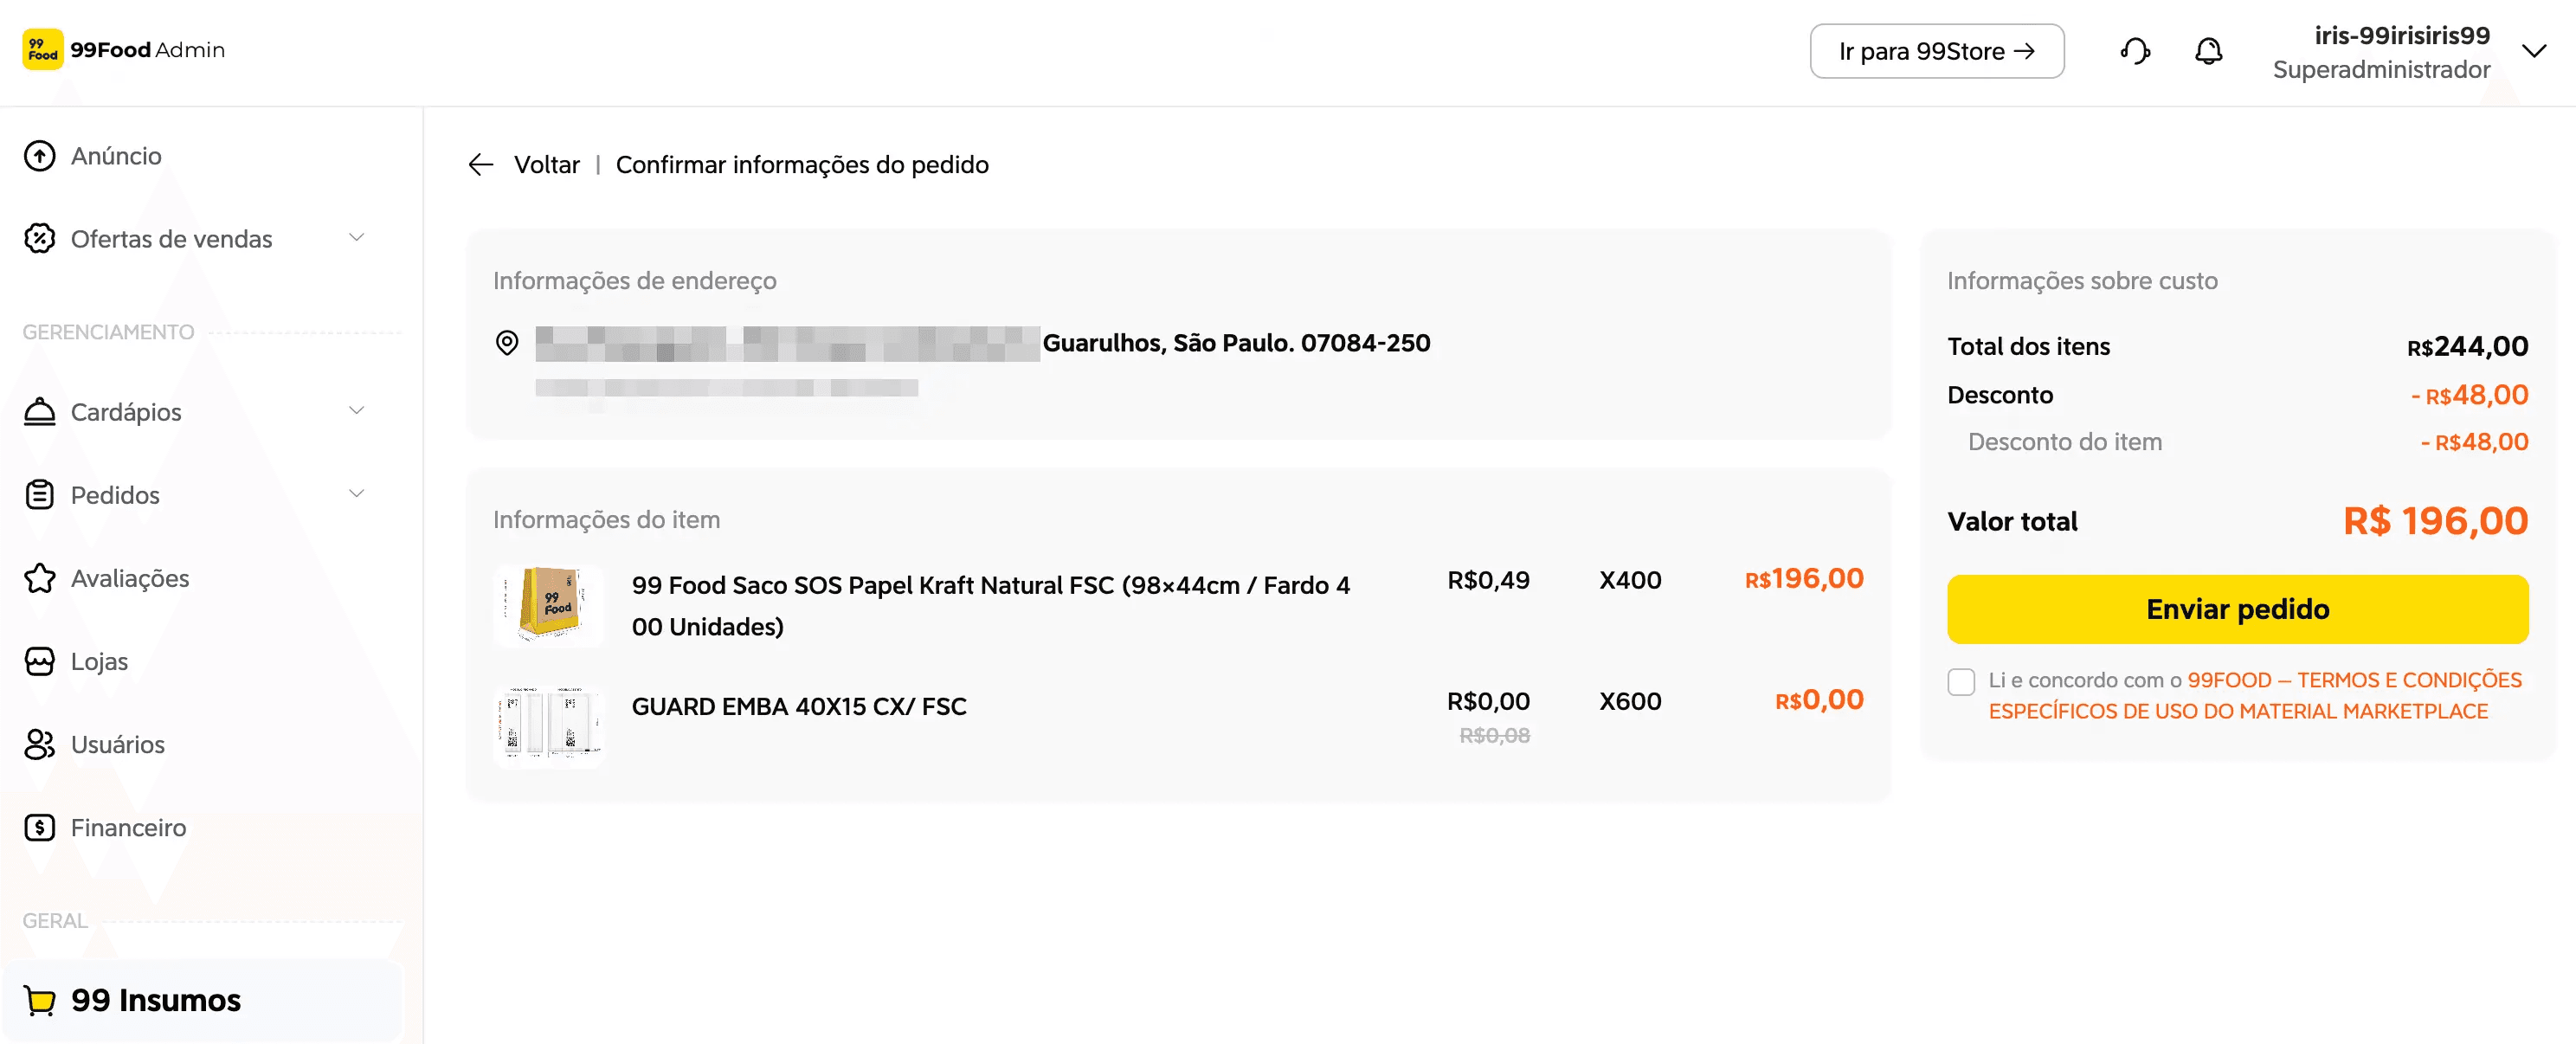Click the Anúncio upload arrow icon
Viewport: 2576px width, 1044px height.
(x=40, y=156)
